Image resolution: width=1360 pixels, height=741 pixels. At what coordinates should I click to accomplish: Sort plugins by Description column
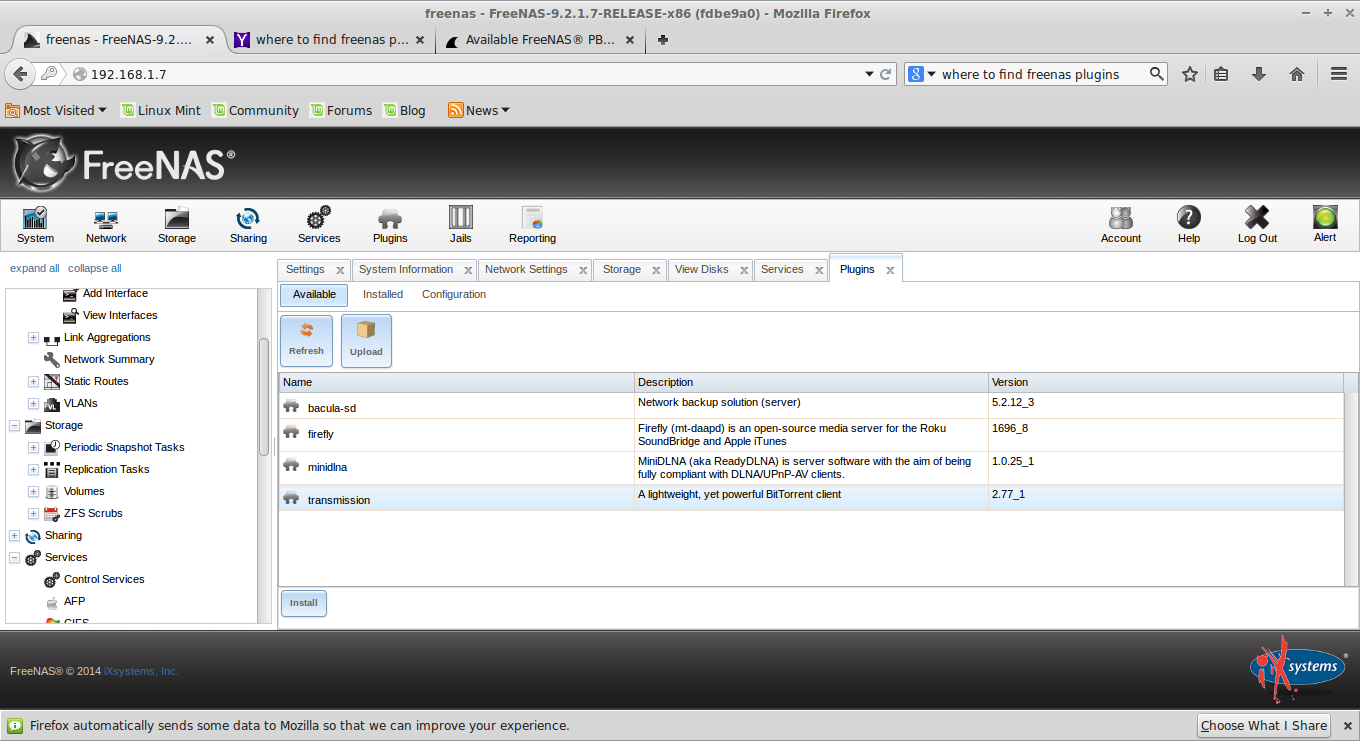(811, 382)
